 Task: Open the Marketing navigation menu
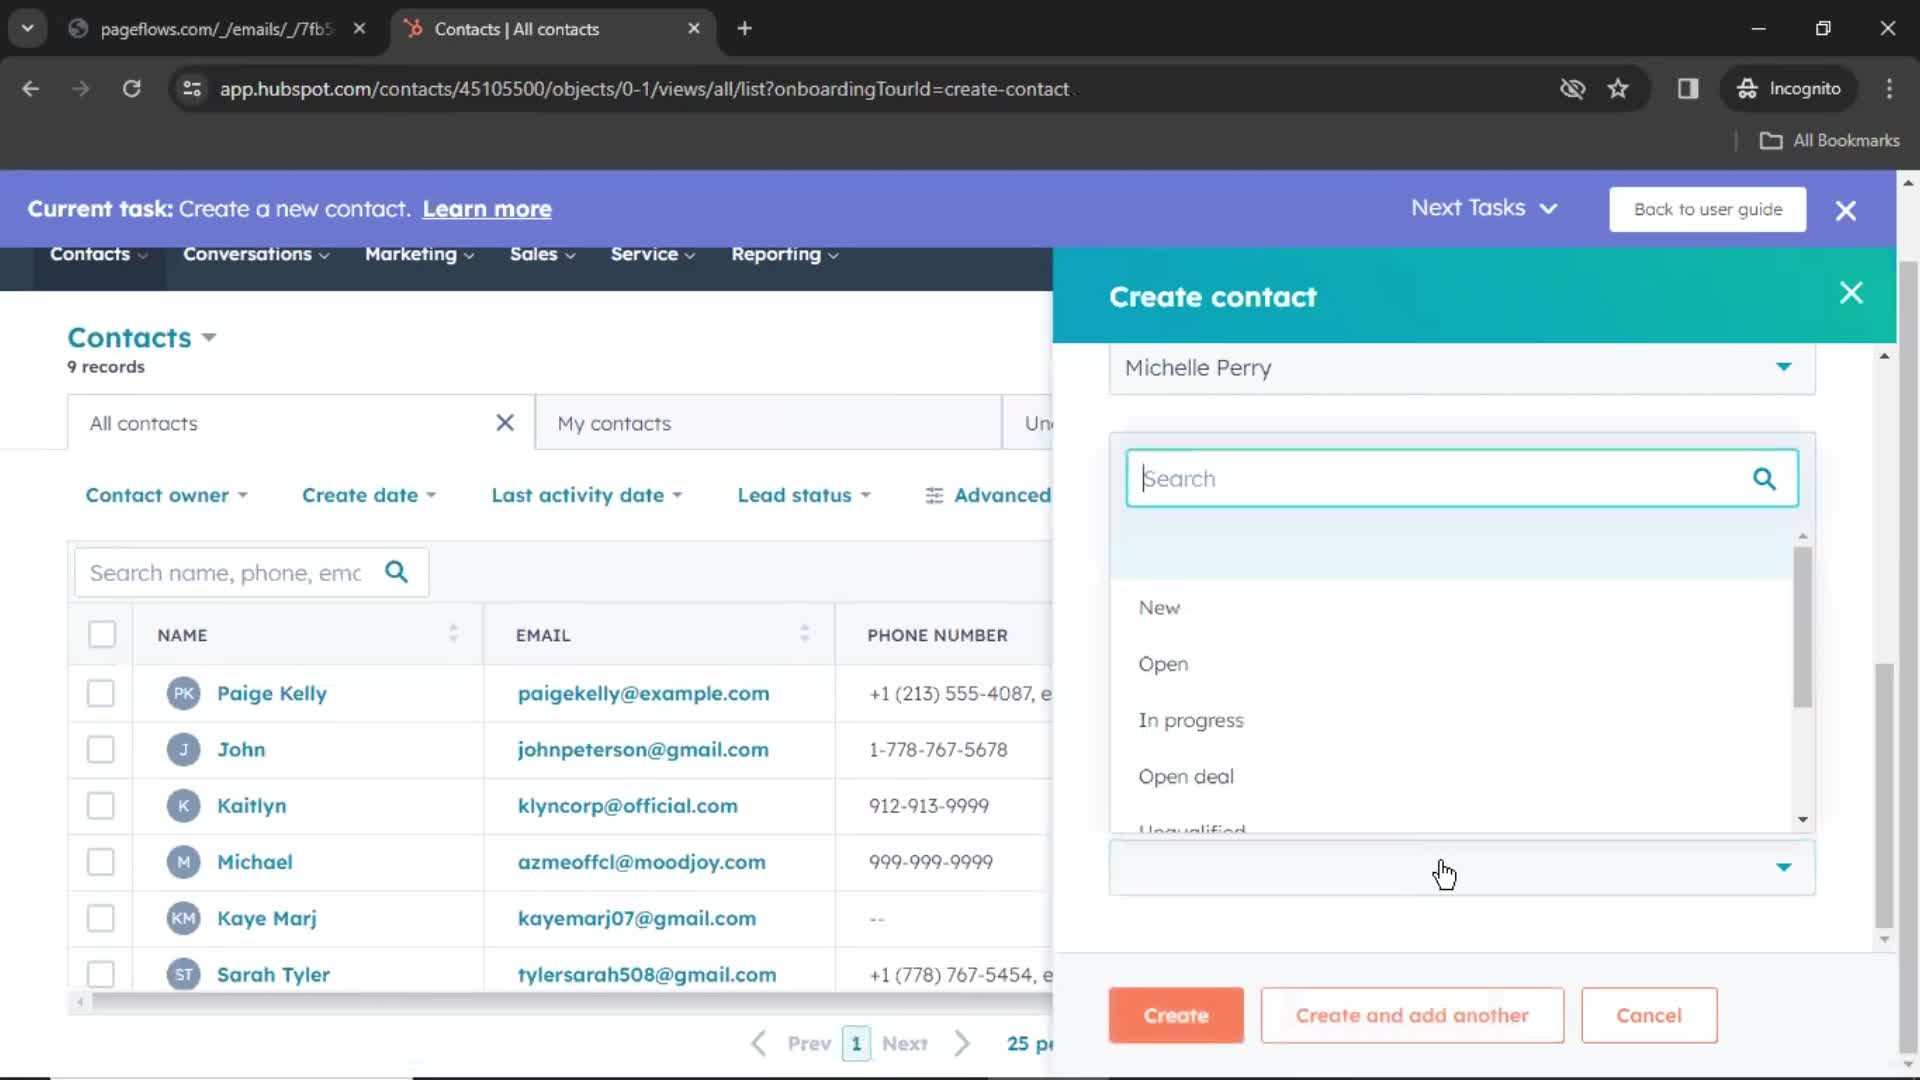420,255
